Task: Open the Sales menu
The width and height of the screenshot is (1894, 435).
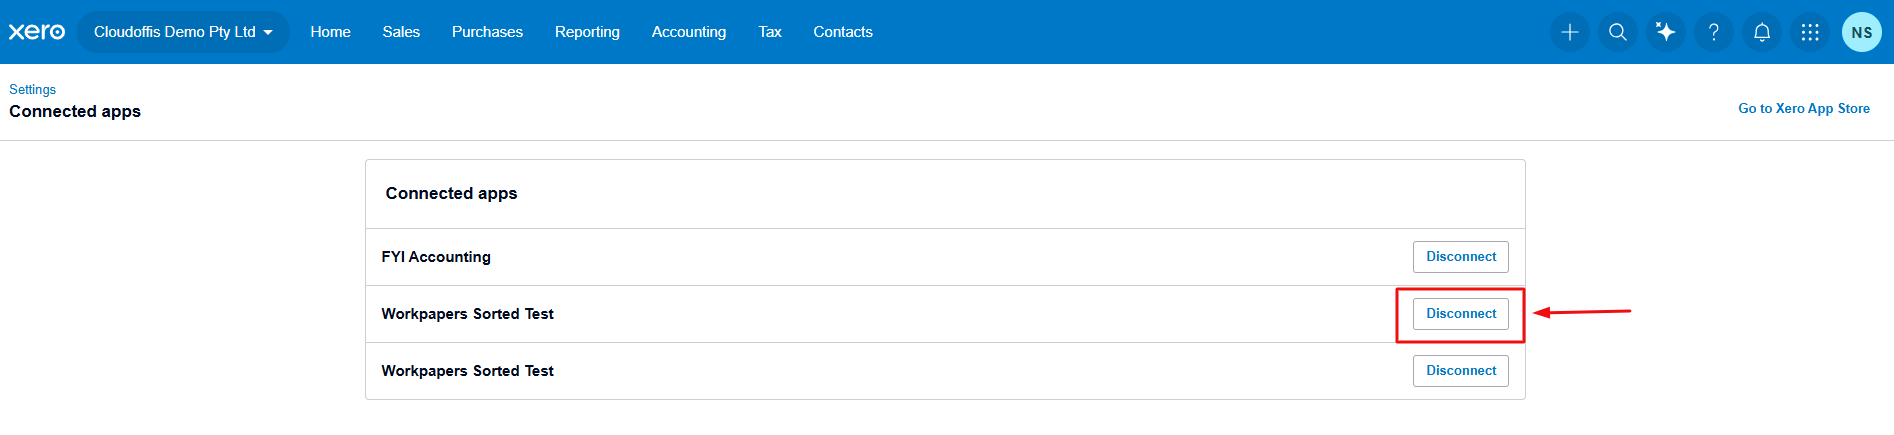Action: (x=401, y=32)
